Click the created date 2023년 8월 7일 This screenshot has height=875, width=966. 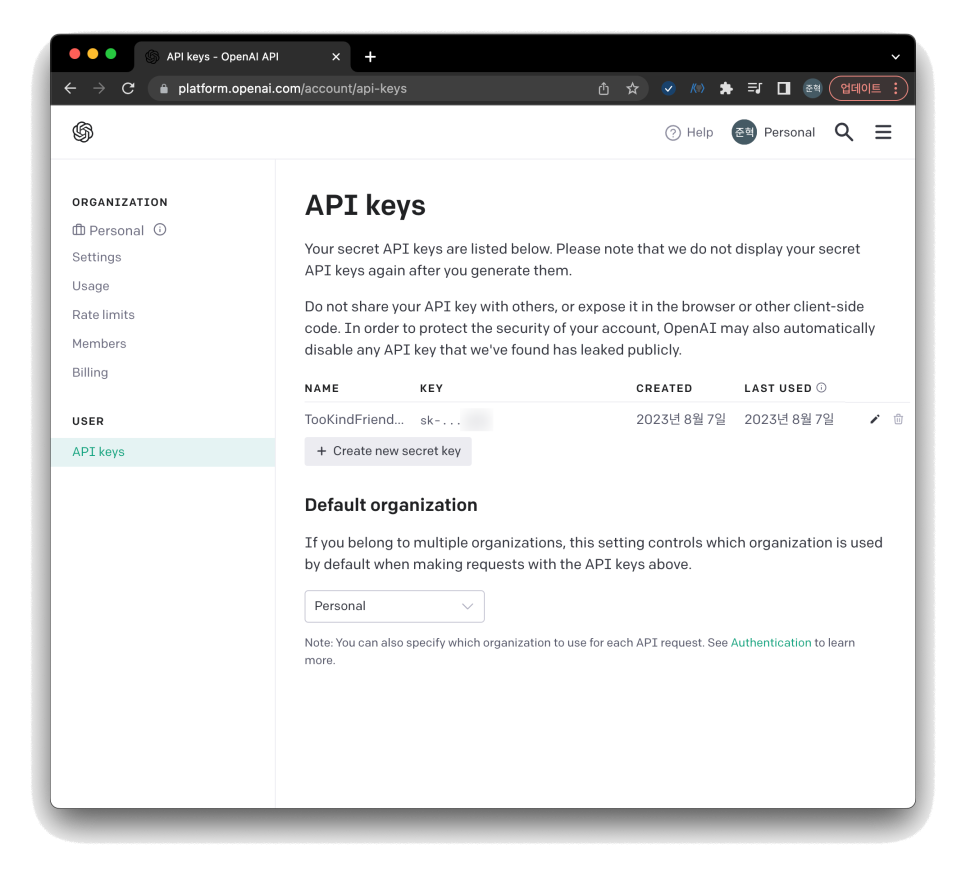[681, 420]
